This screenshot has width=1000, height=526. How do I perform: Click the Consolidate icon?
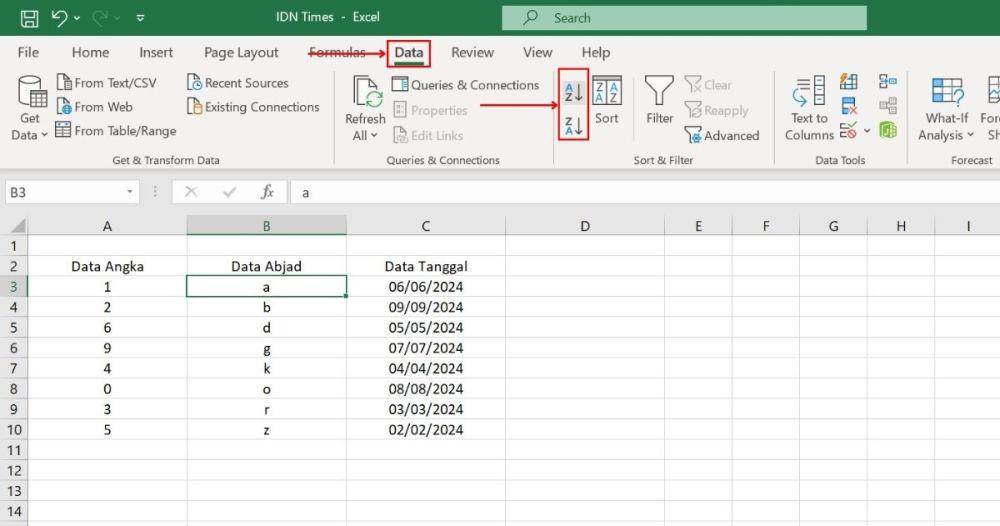coord(888,82)
